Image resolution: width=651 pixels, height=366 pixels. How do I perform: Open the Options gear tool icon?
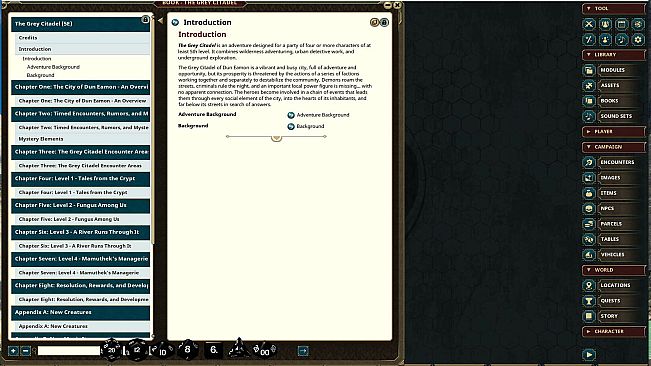pyautogui.click(x=638, y=40)
